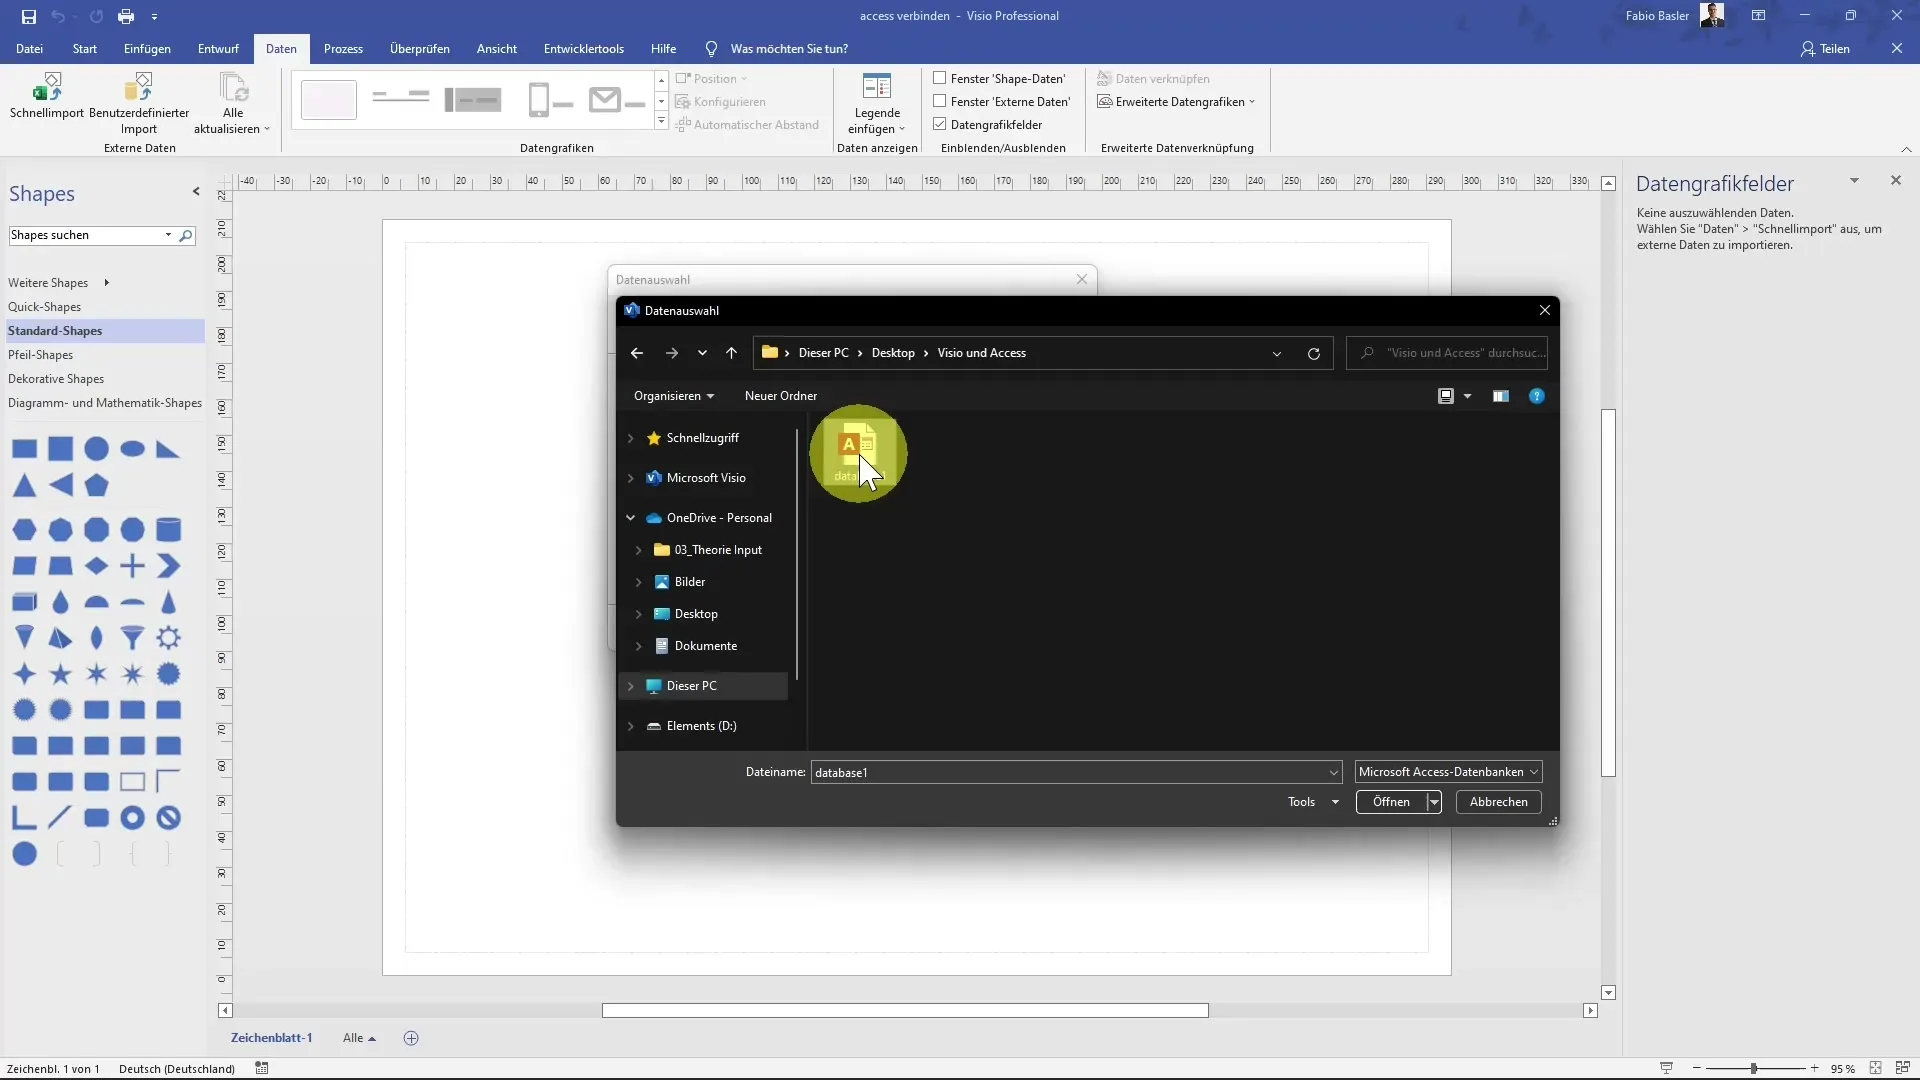Select the pentagon shape in the stencil

coord(96,486)
